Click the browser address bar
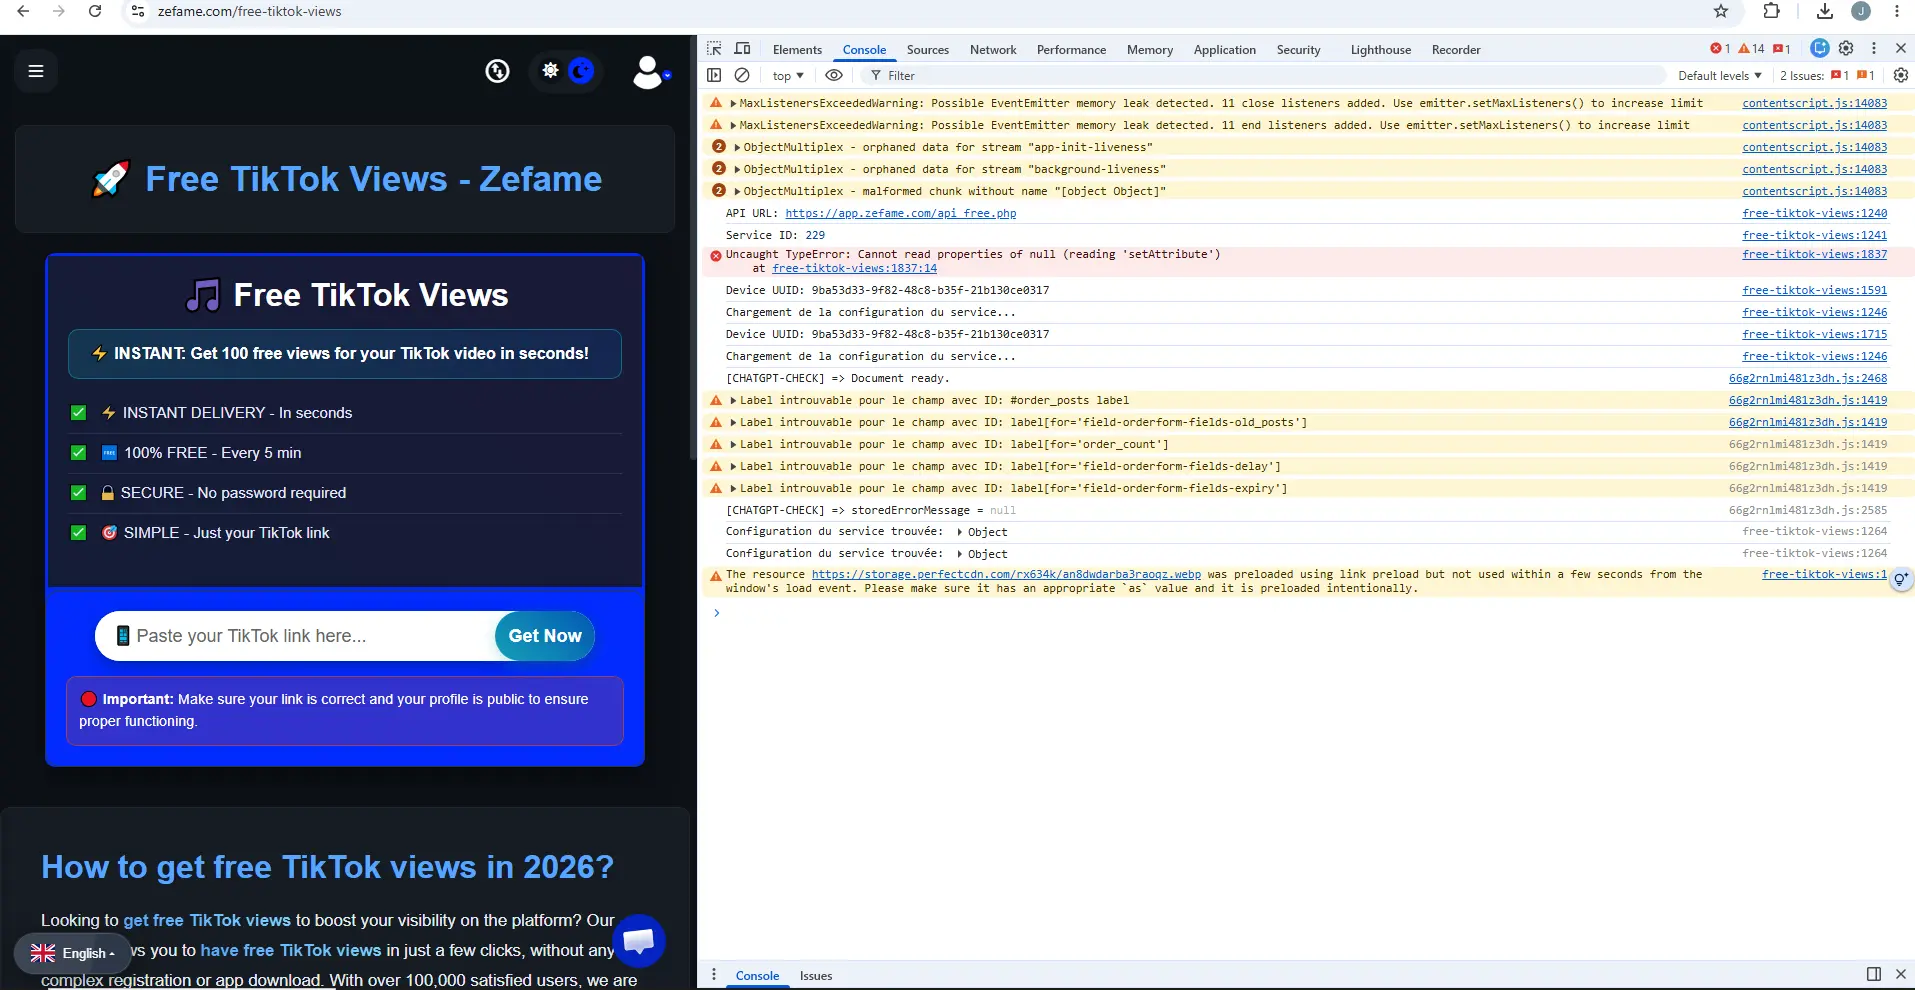 coord(920,11)
